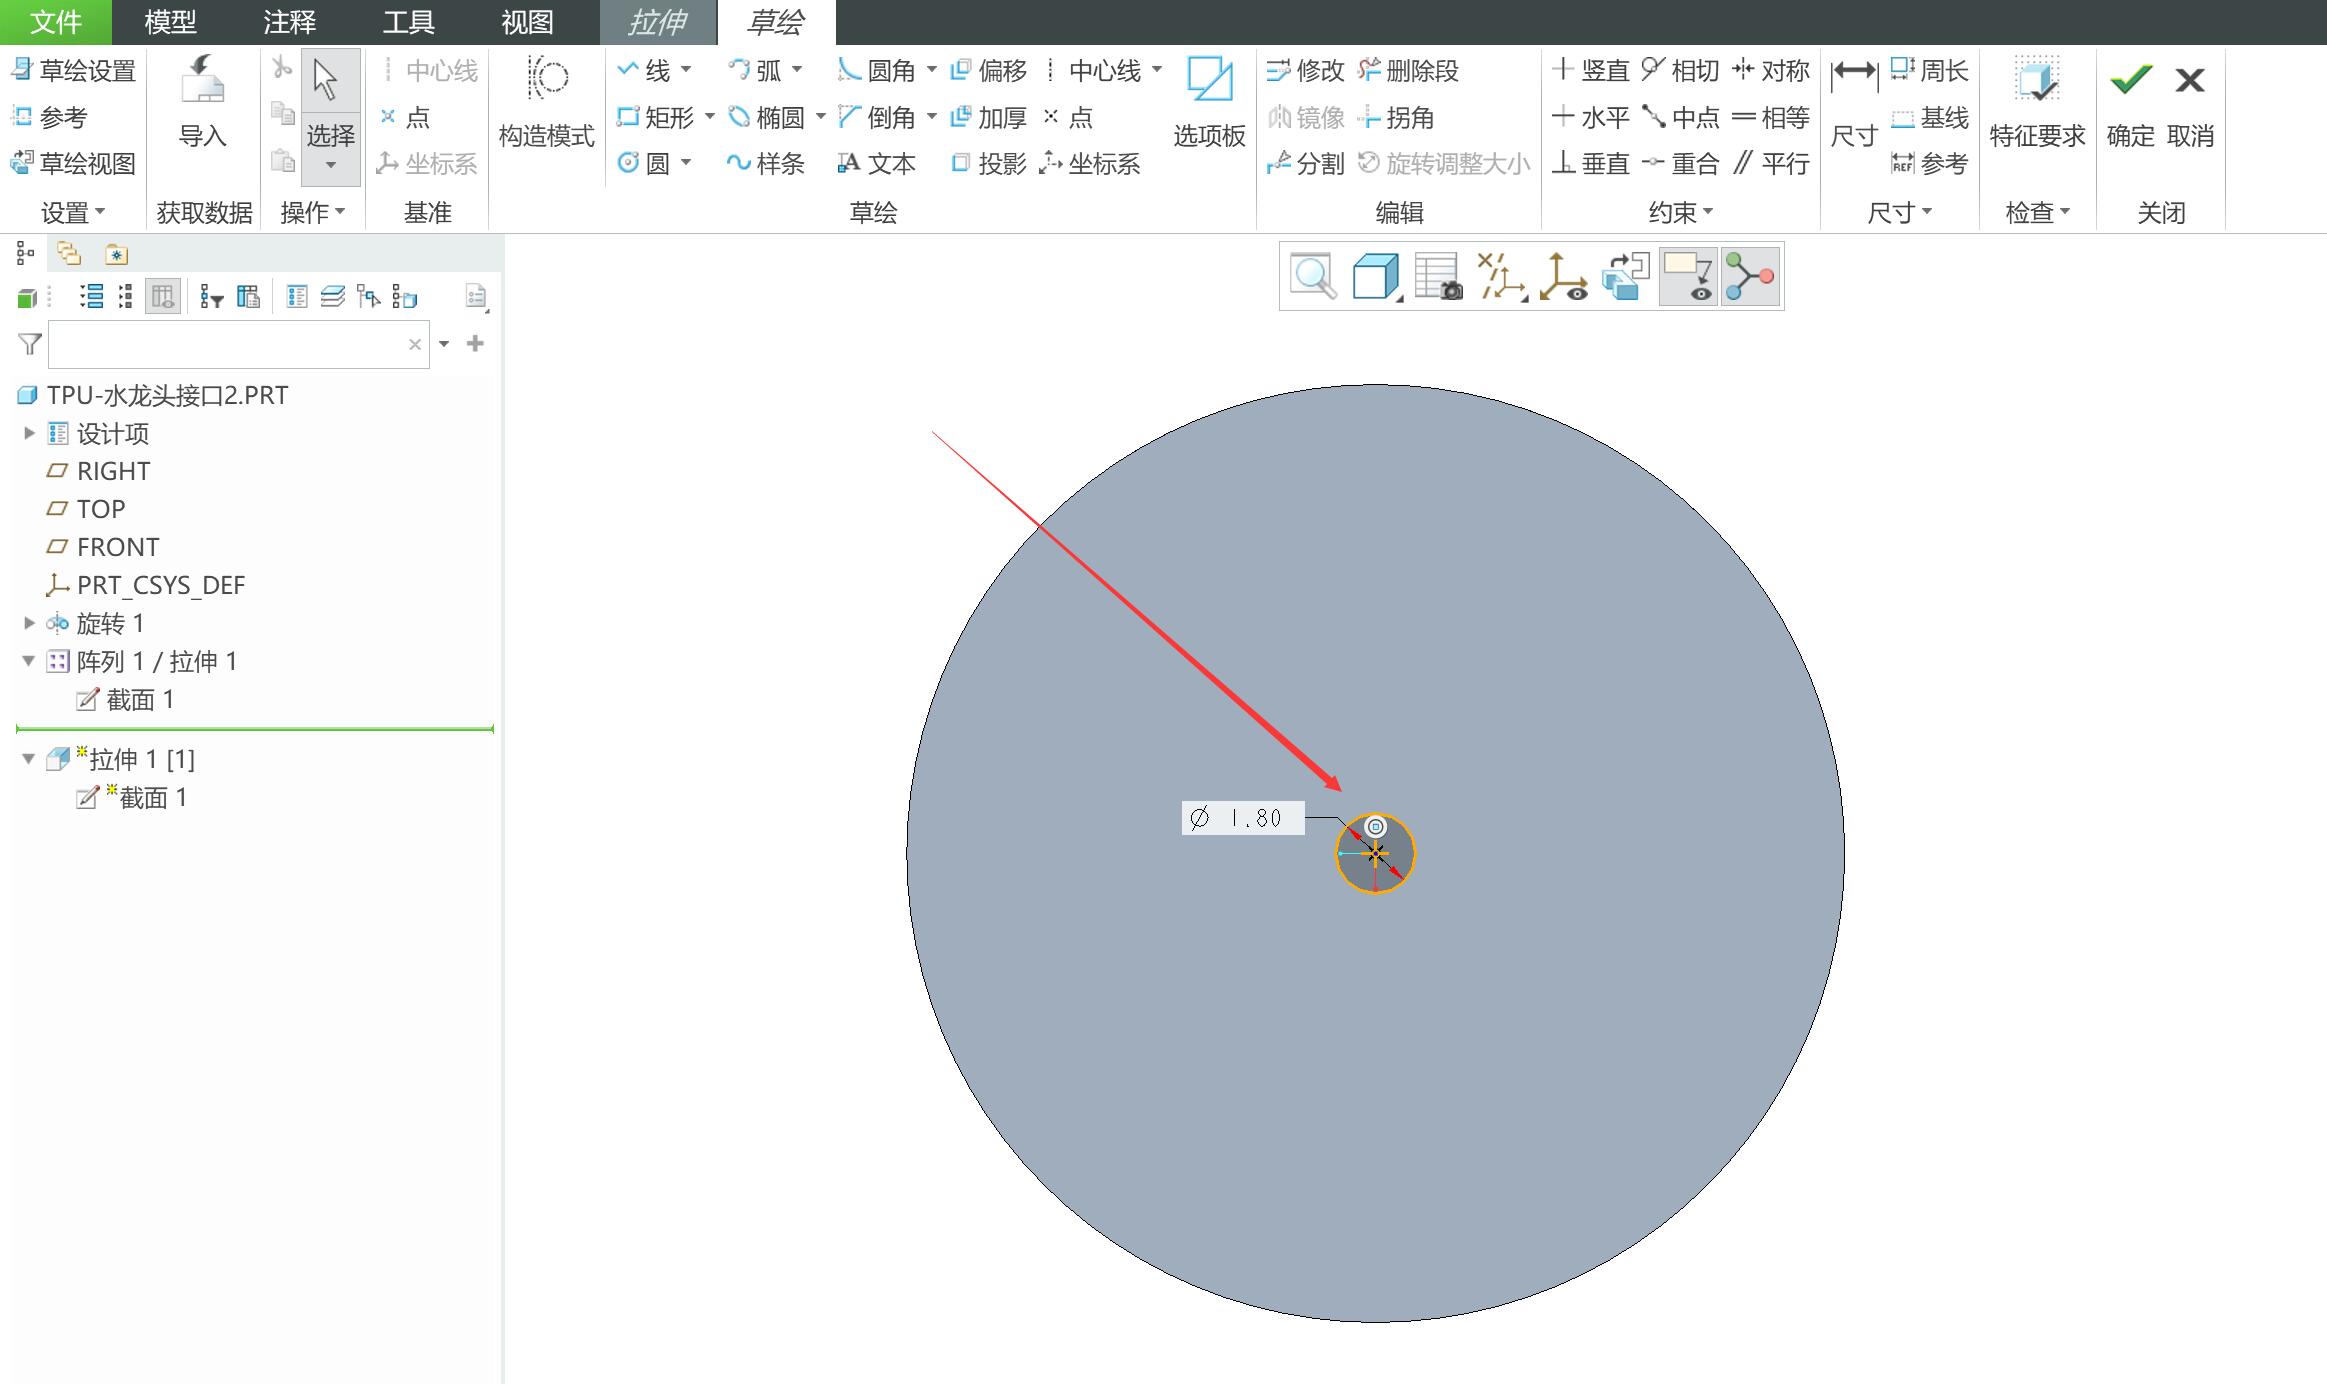
Task: Click the zoom-in magnifier in graphics toolbar
Action: point(1312,277)
